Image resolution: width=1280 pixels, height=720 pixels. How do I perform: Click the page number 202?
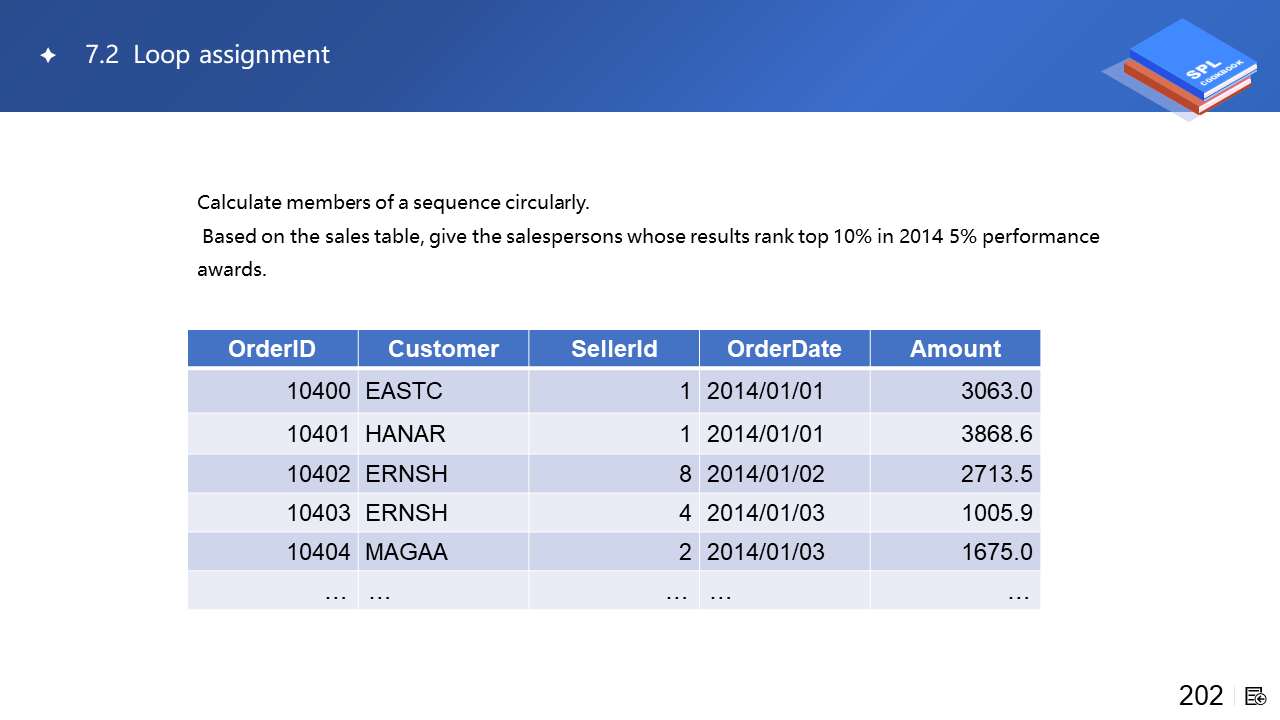coord(1201,696)
